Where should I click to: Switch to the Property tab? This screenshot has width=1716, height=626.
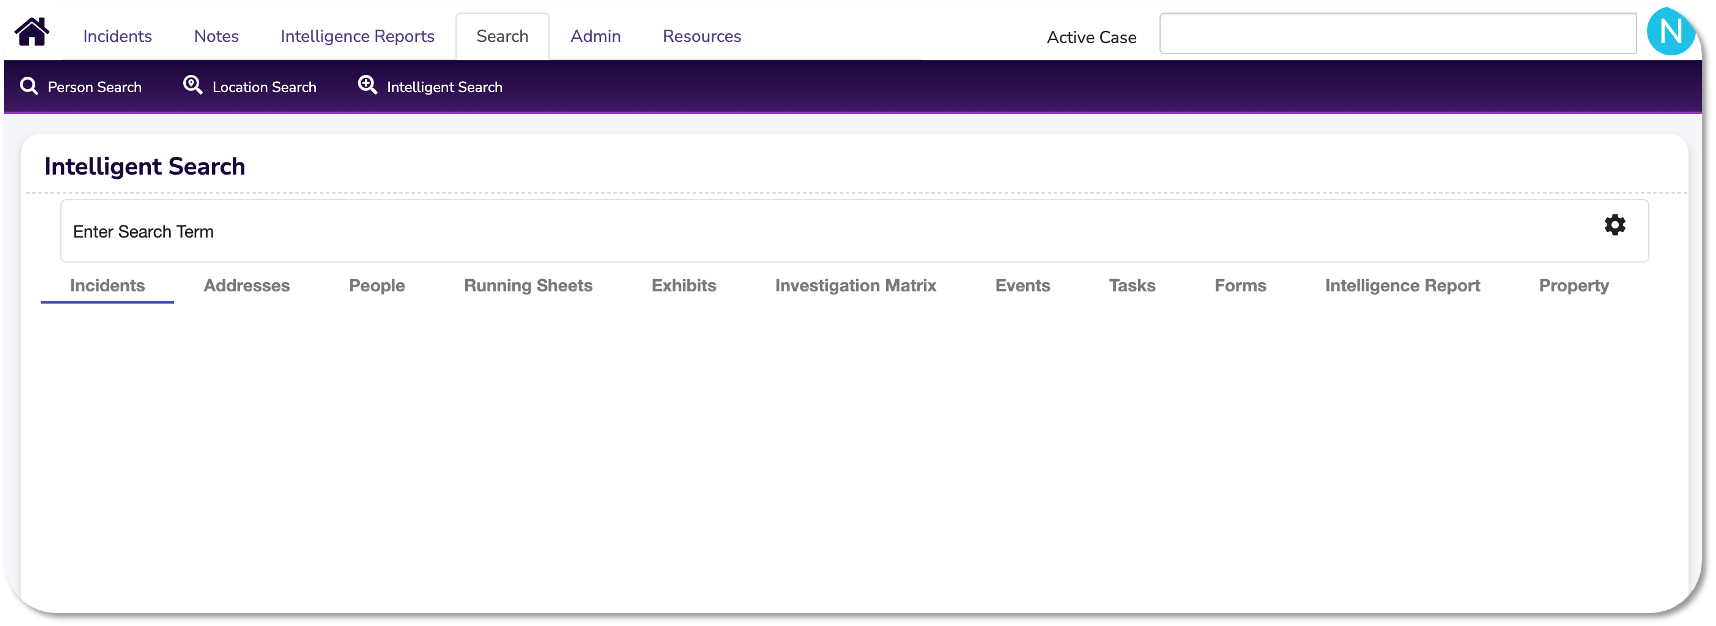click(x=1573, y=286)
